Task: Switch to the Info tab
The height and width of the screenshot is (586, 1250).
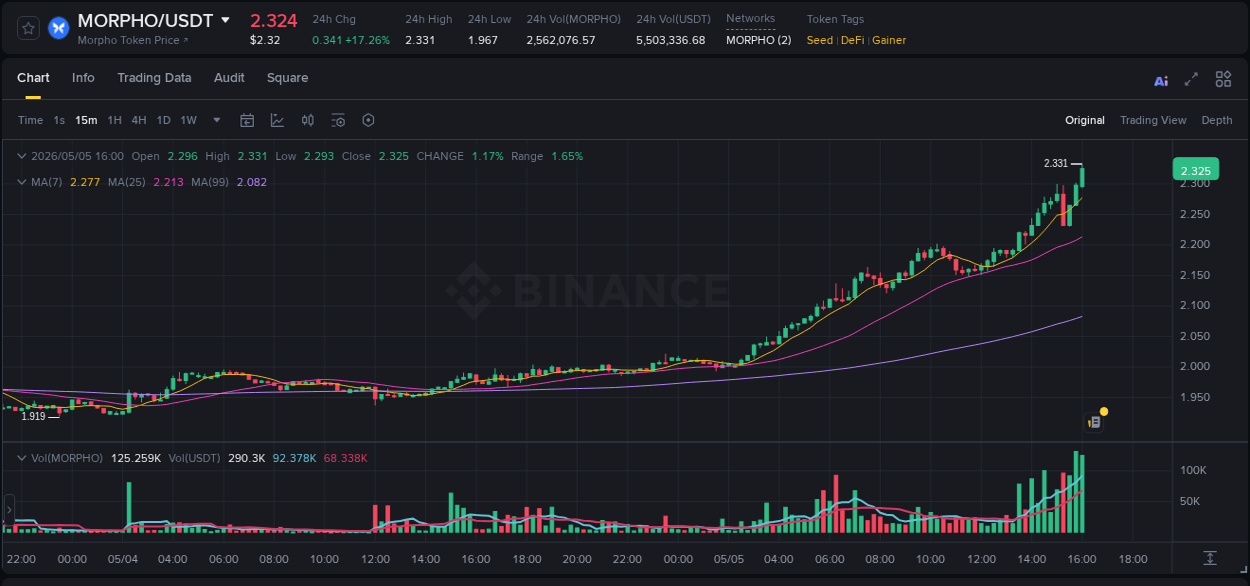Action: coord(83,78)
